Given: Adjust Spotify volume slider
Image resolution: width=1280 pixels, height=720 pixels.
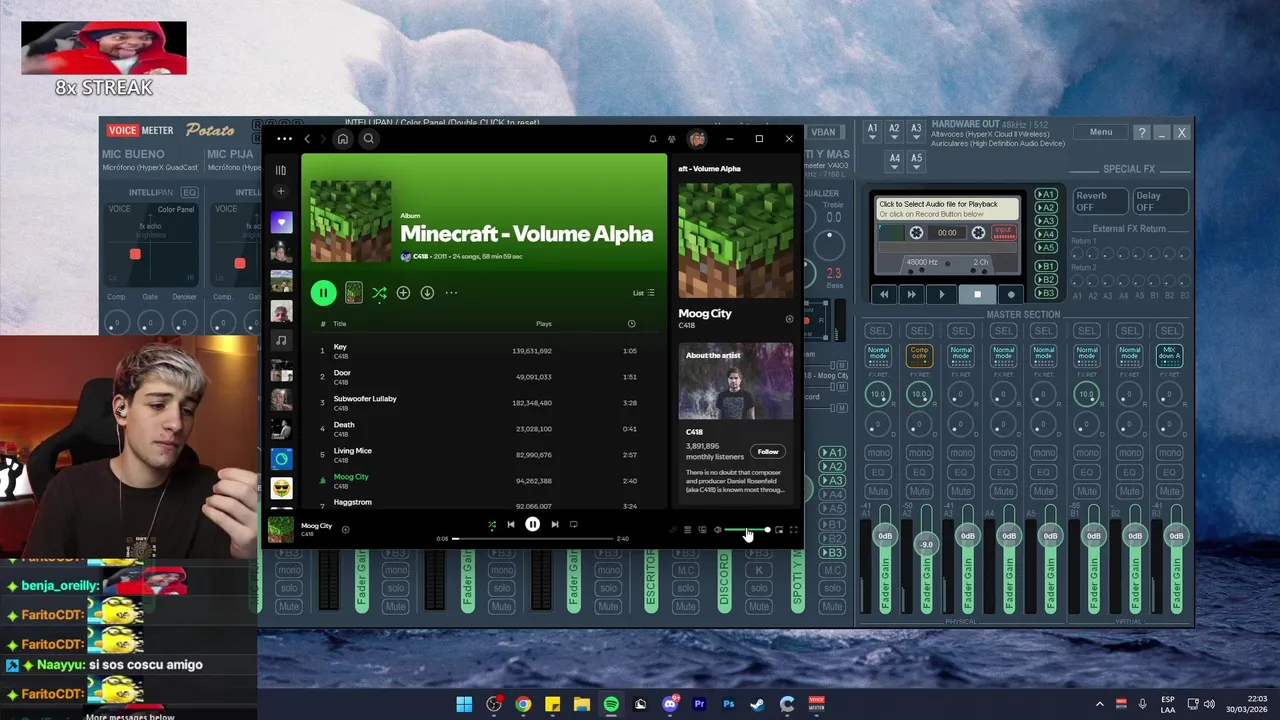Looking at the screenshot, I should pos(748,530).
